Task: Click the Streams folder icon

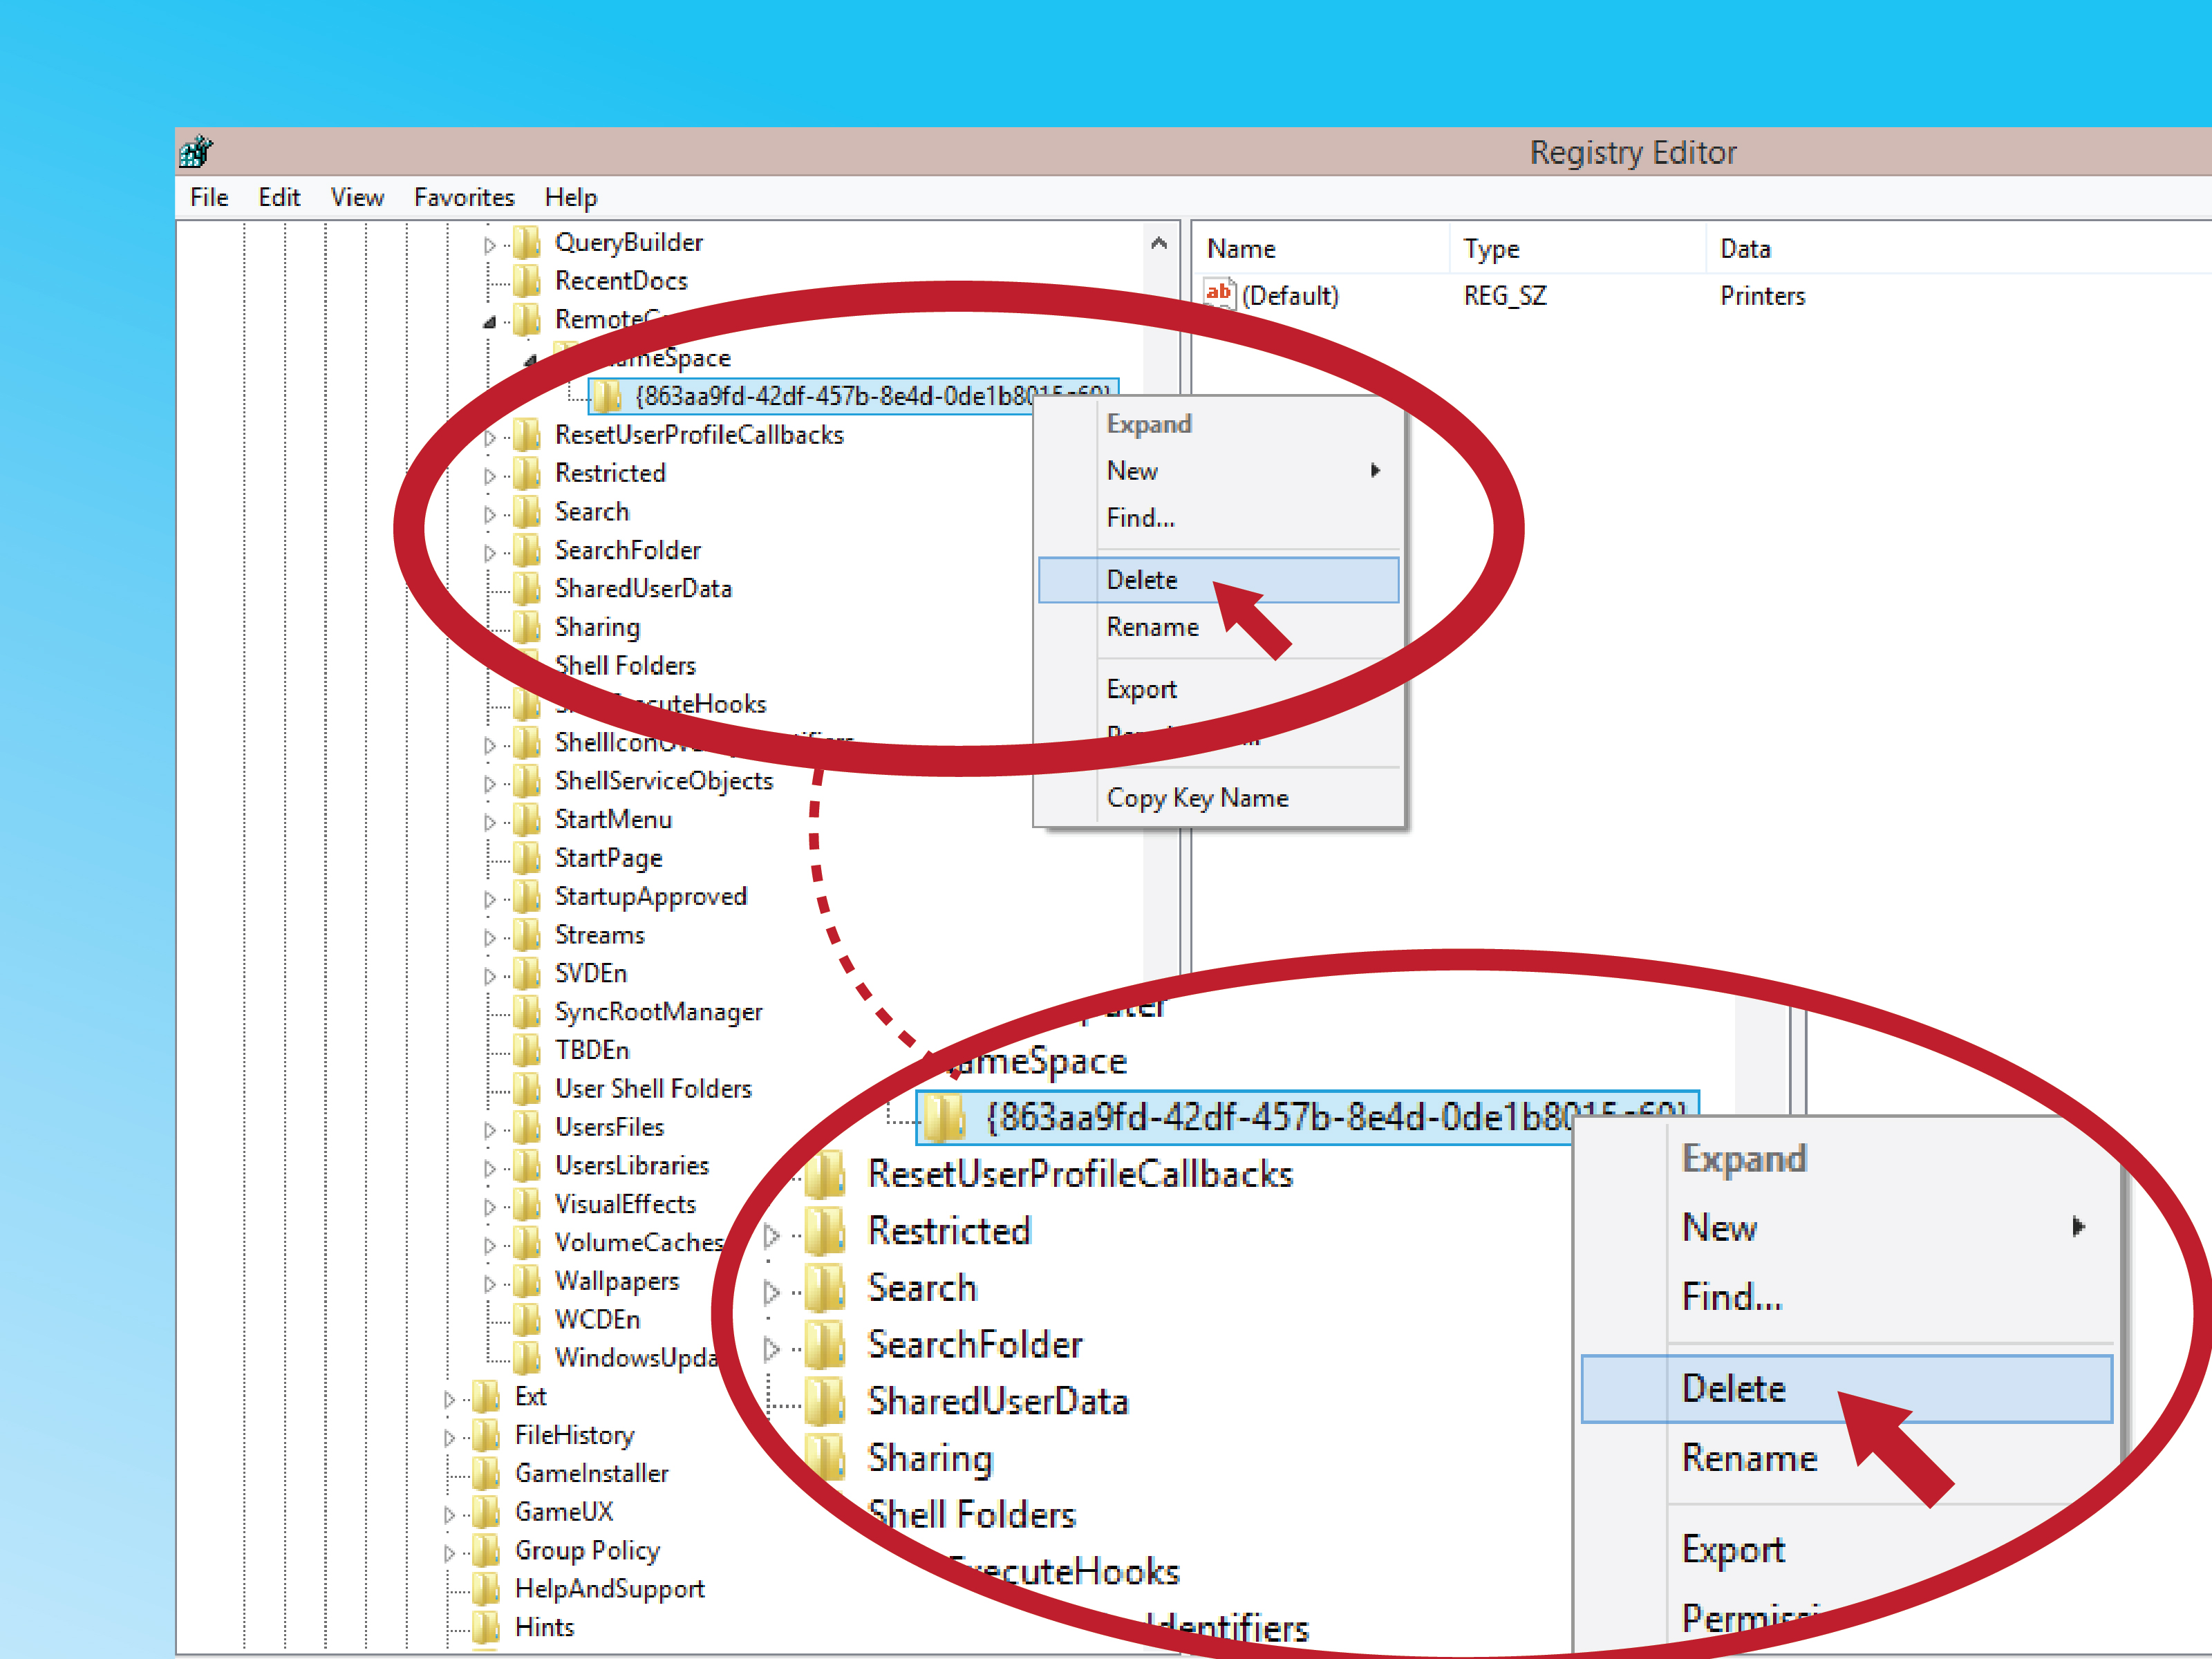Action: [x=527, y=935]
